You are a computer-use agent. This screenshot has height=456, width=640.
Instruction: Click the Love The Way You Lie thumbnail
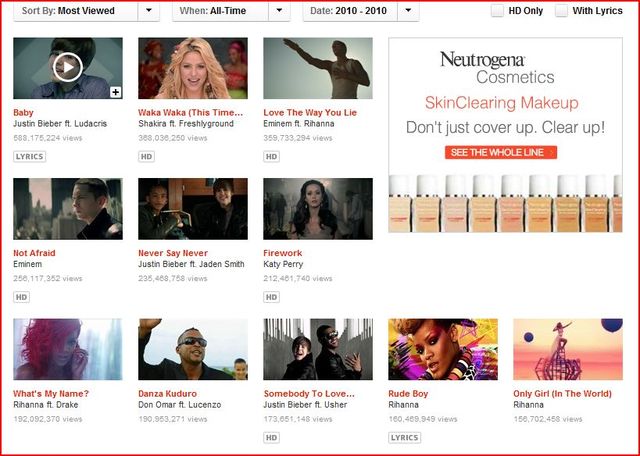[318, 68]
